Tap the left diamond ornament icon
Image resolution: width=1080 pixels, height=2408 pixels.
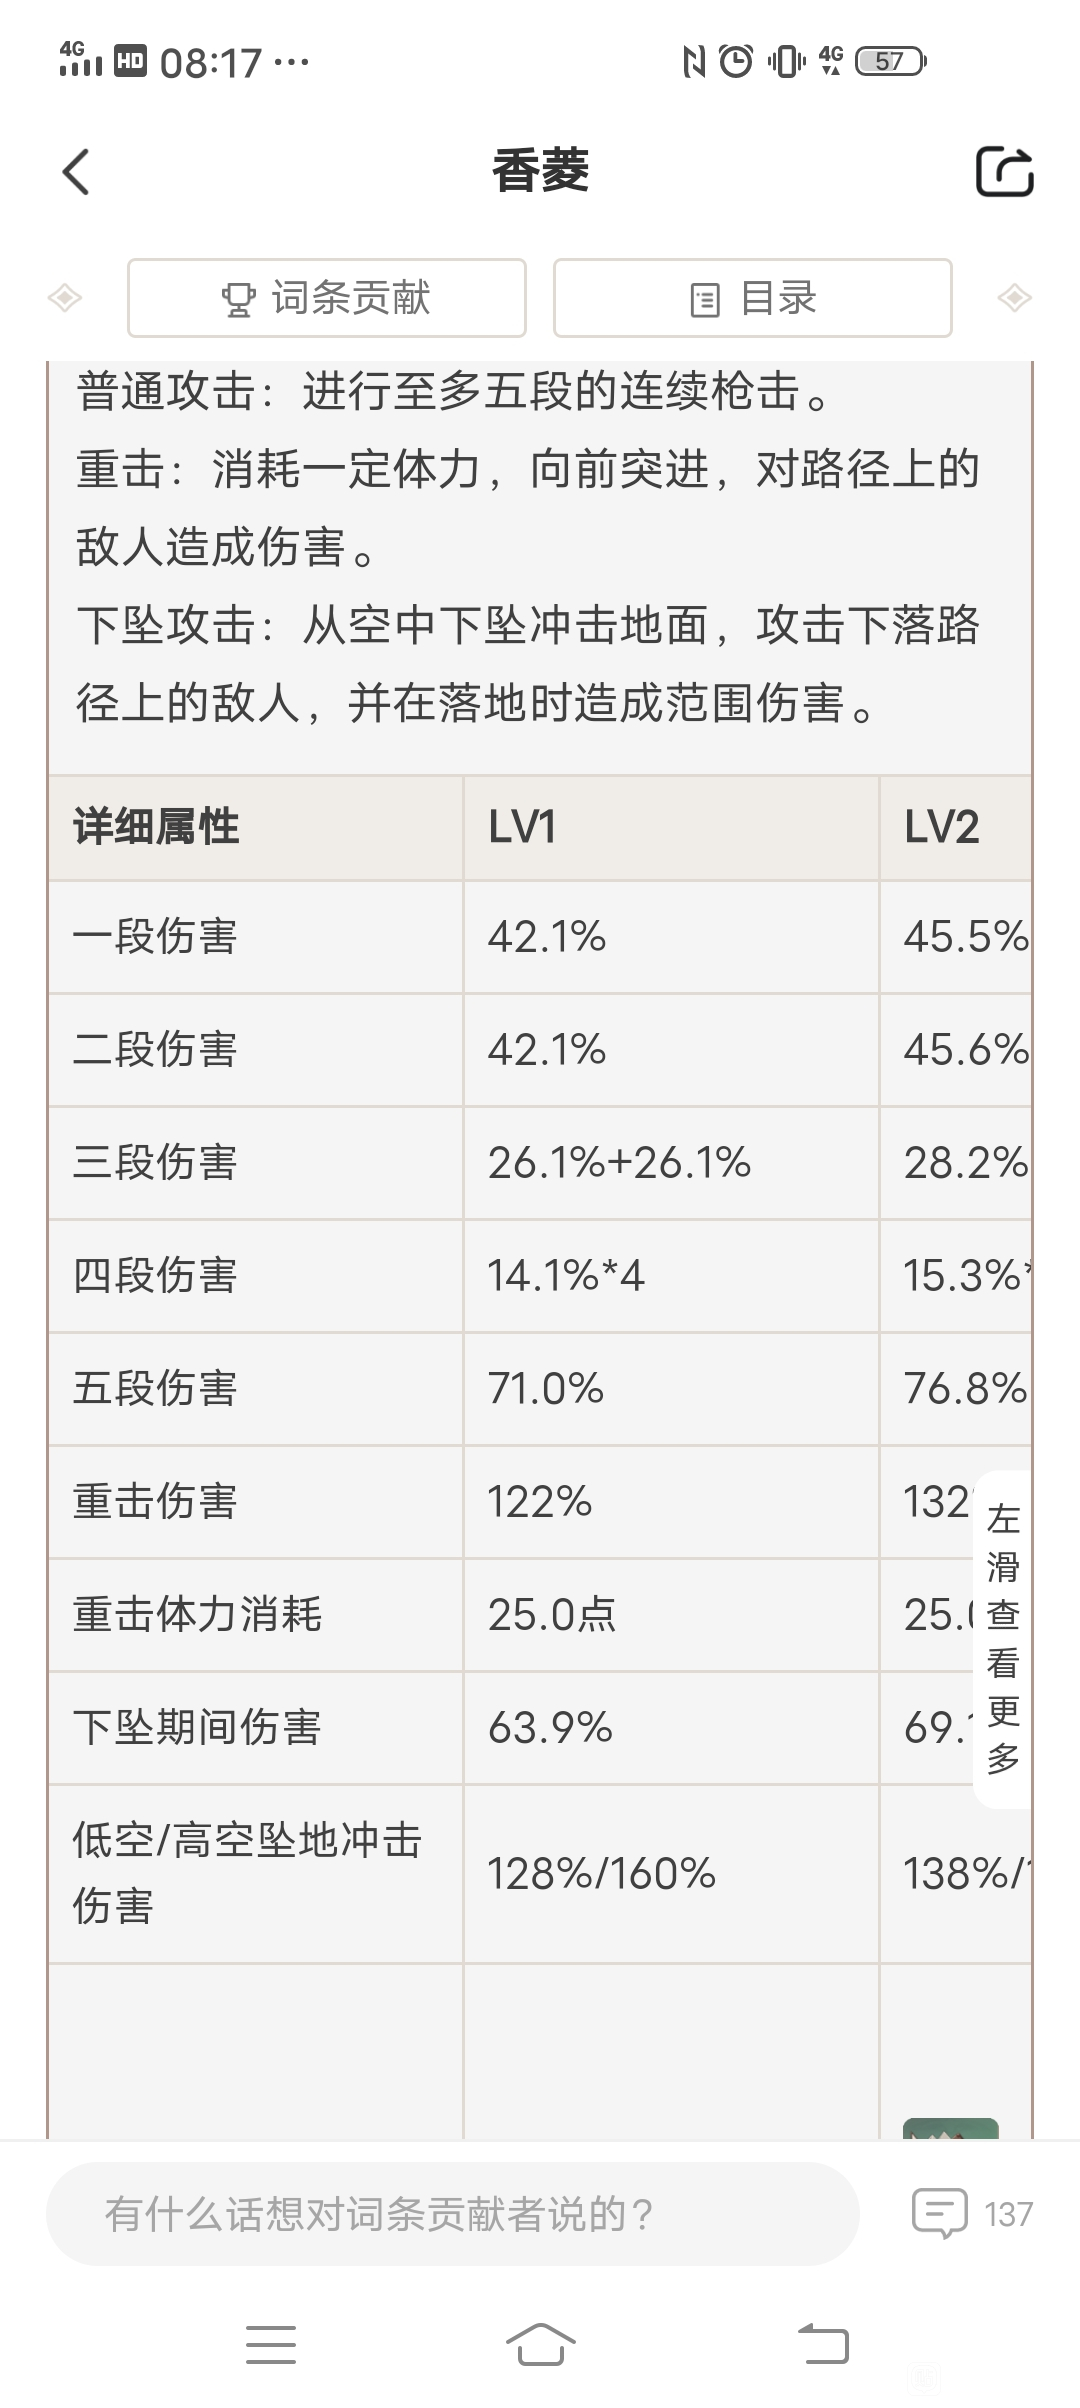point(65,298)
